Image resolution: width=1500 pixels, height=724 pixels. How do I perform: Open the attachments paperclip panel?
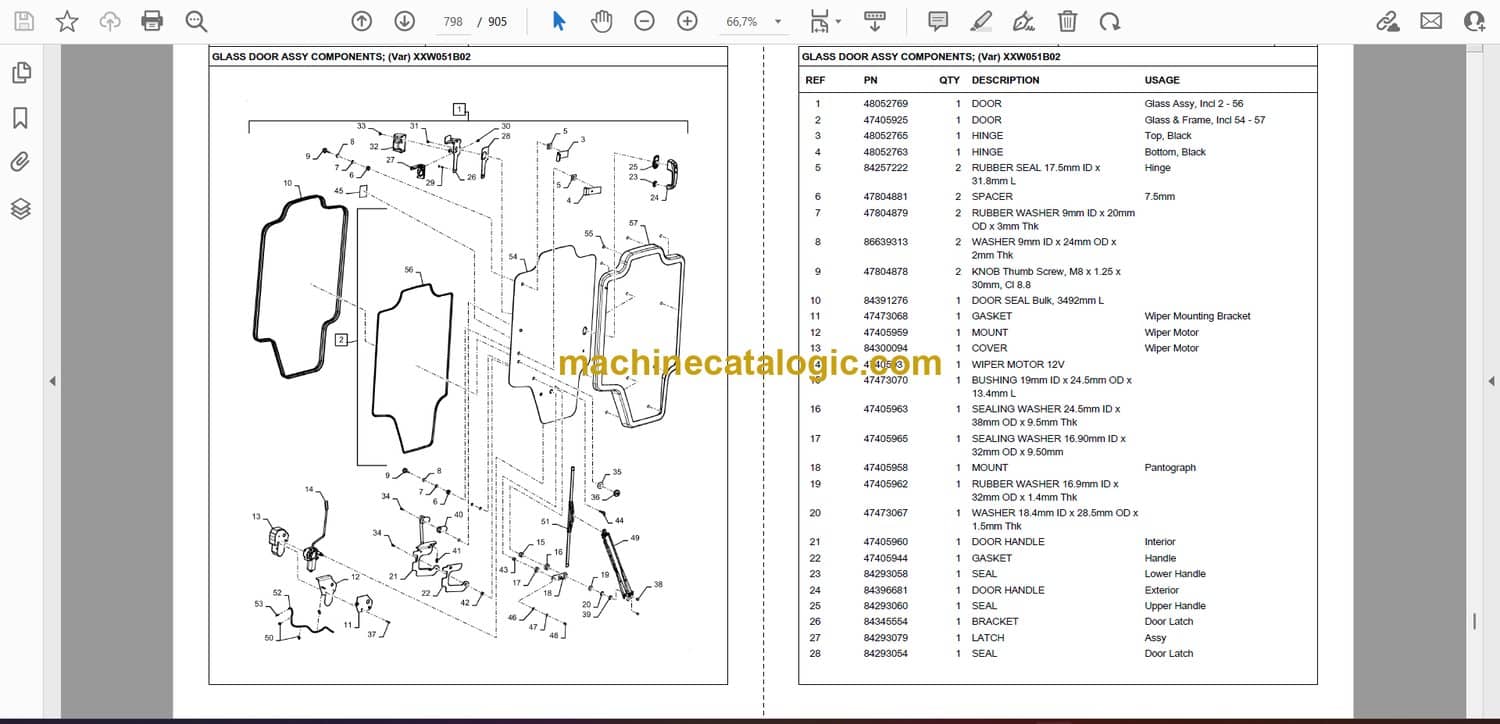[x=21, y=162]
